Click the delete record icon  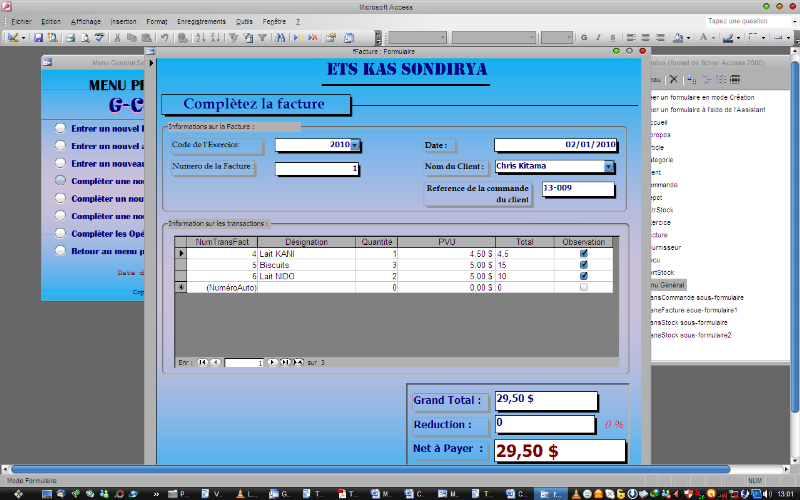coord(314,38)
